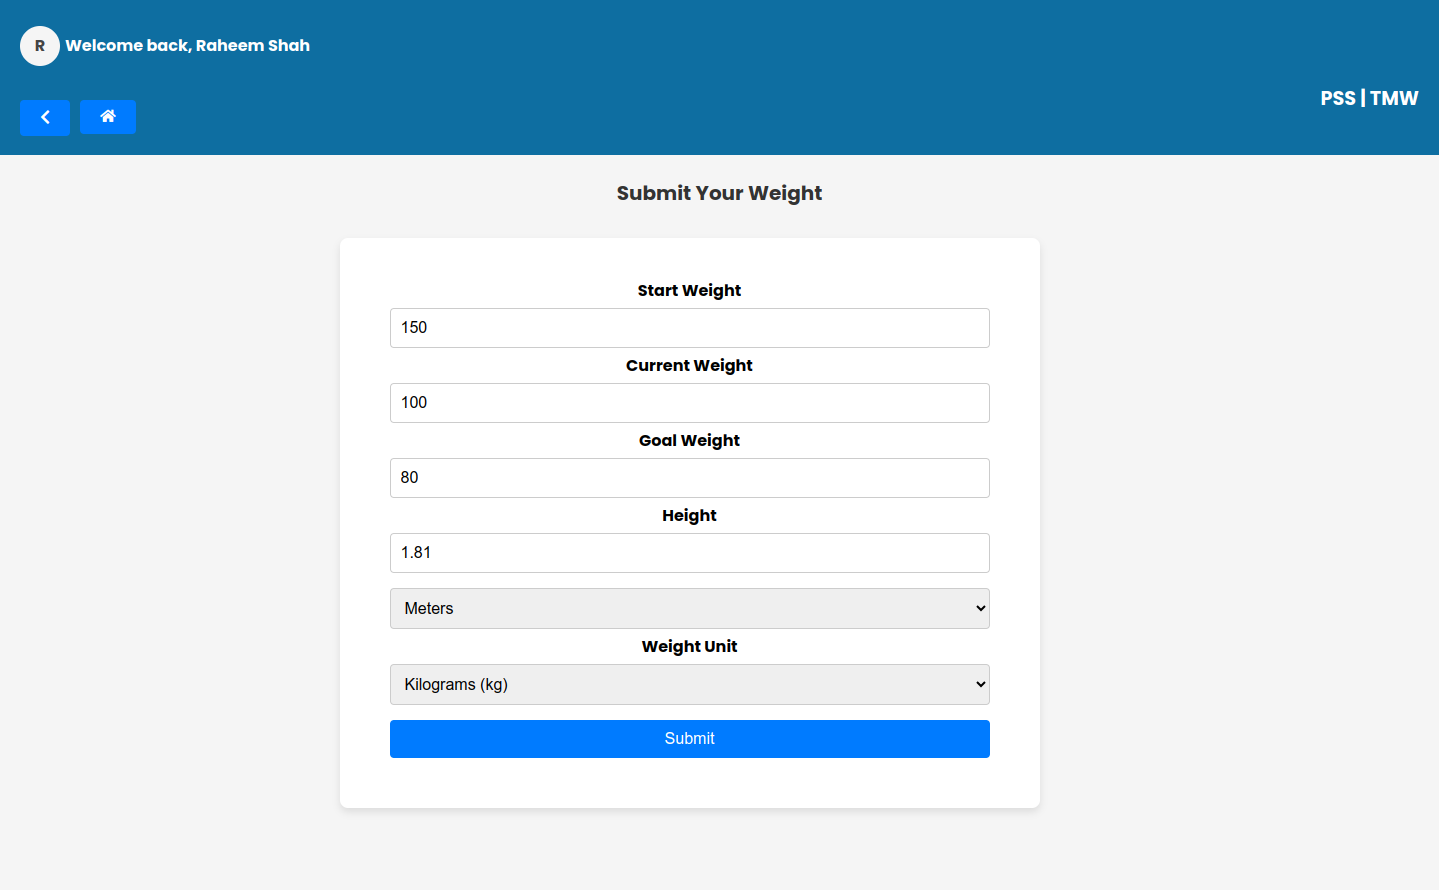Edit the Height value 1.81 field
The width and height of the screenshot is (1439, 890).
click(690, 553)
